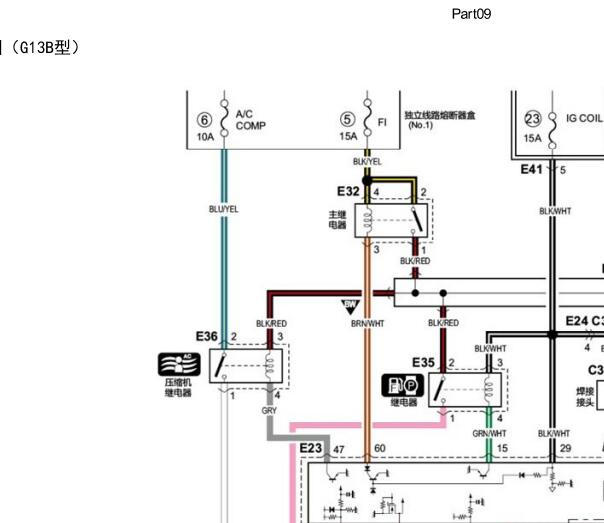Screen dimensions: 604x523
Task: Click the BLU/YEL wire label
Action: (223, 209)
